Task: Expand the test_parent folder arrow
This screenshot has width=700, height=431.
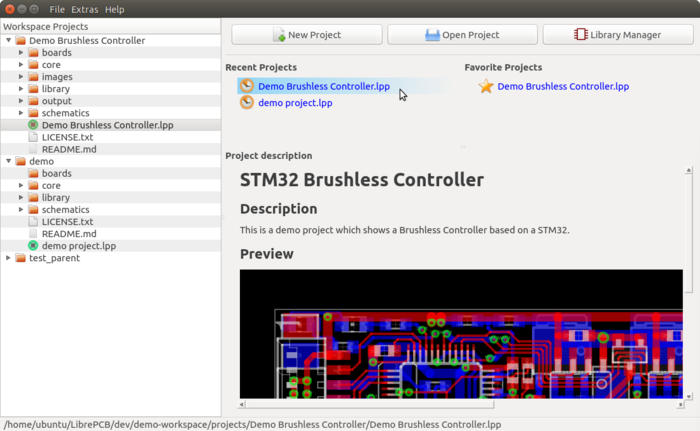Action: coord(8,258)
